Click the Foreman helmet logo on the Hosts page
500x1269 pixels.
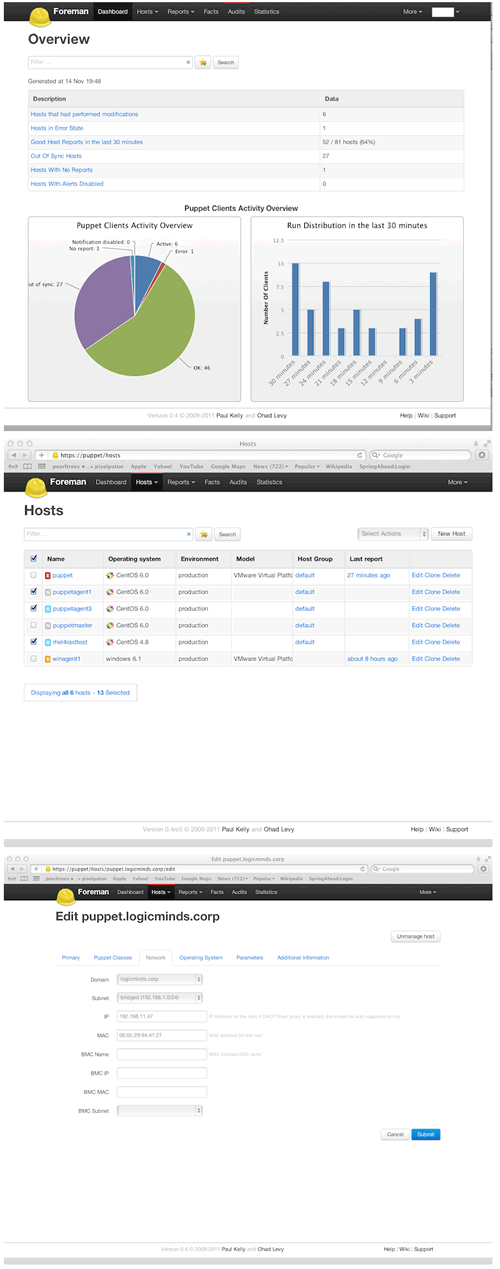(38, 486)
